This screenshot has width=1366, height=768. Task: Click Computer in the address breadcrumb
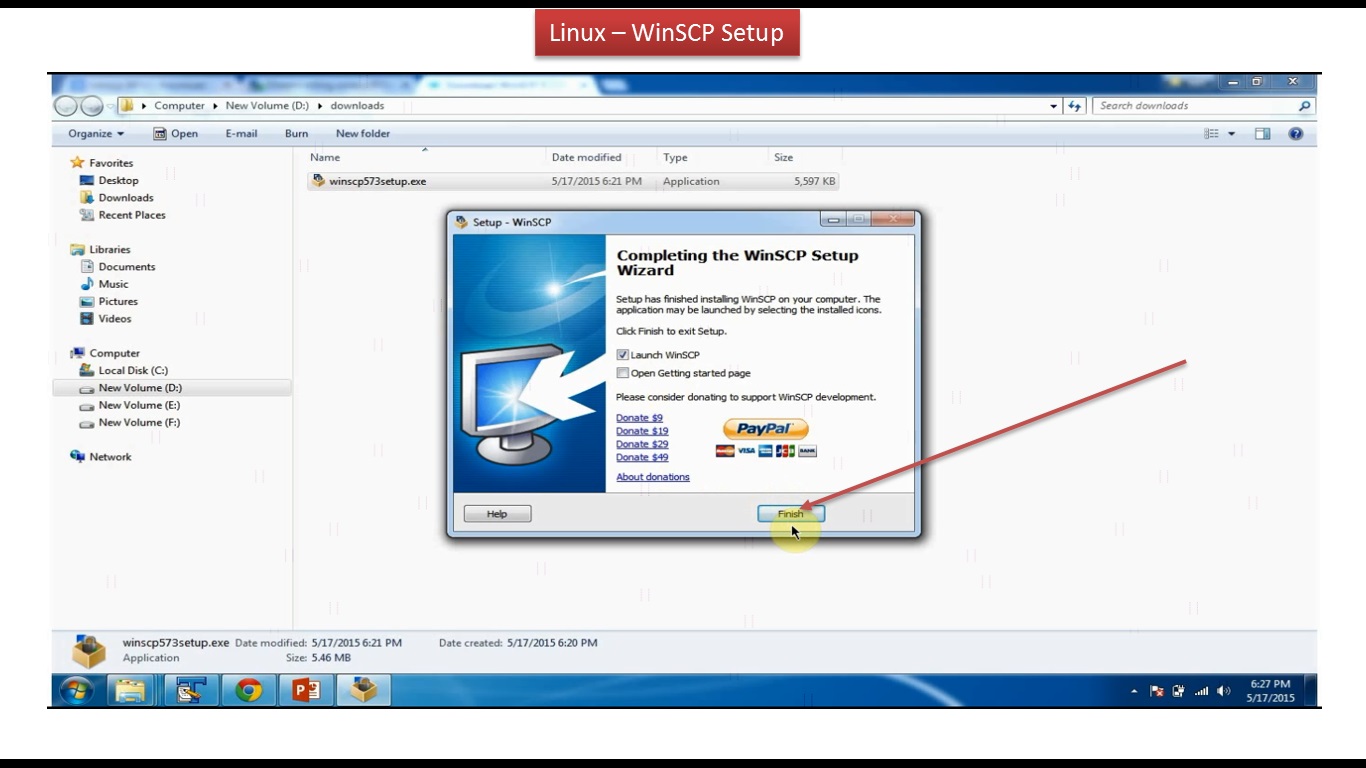(x=179, y=105)
